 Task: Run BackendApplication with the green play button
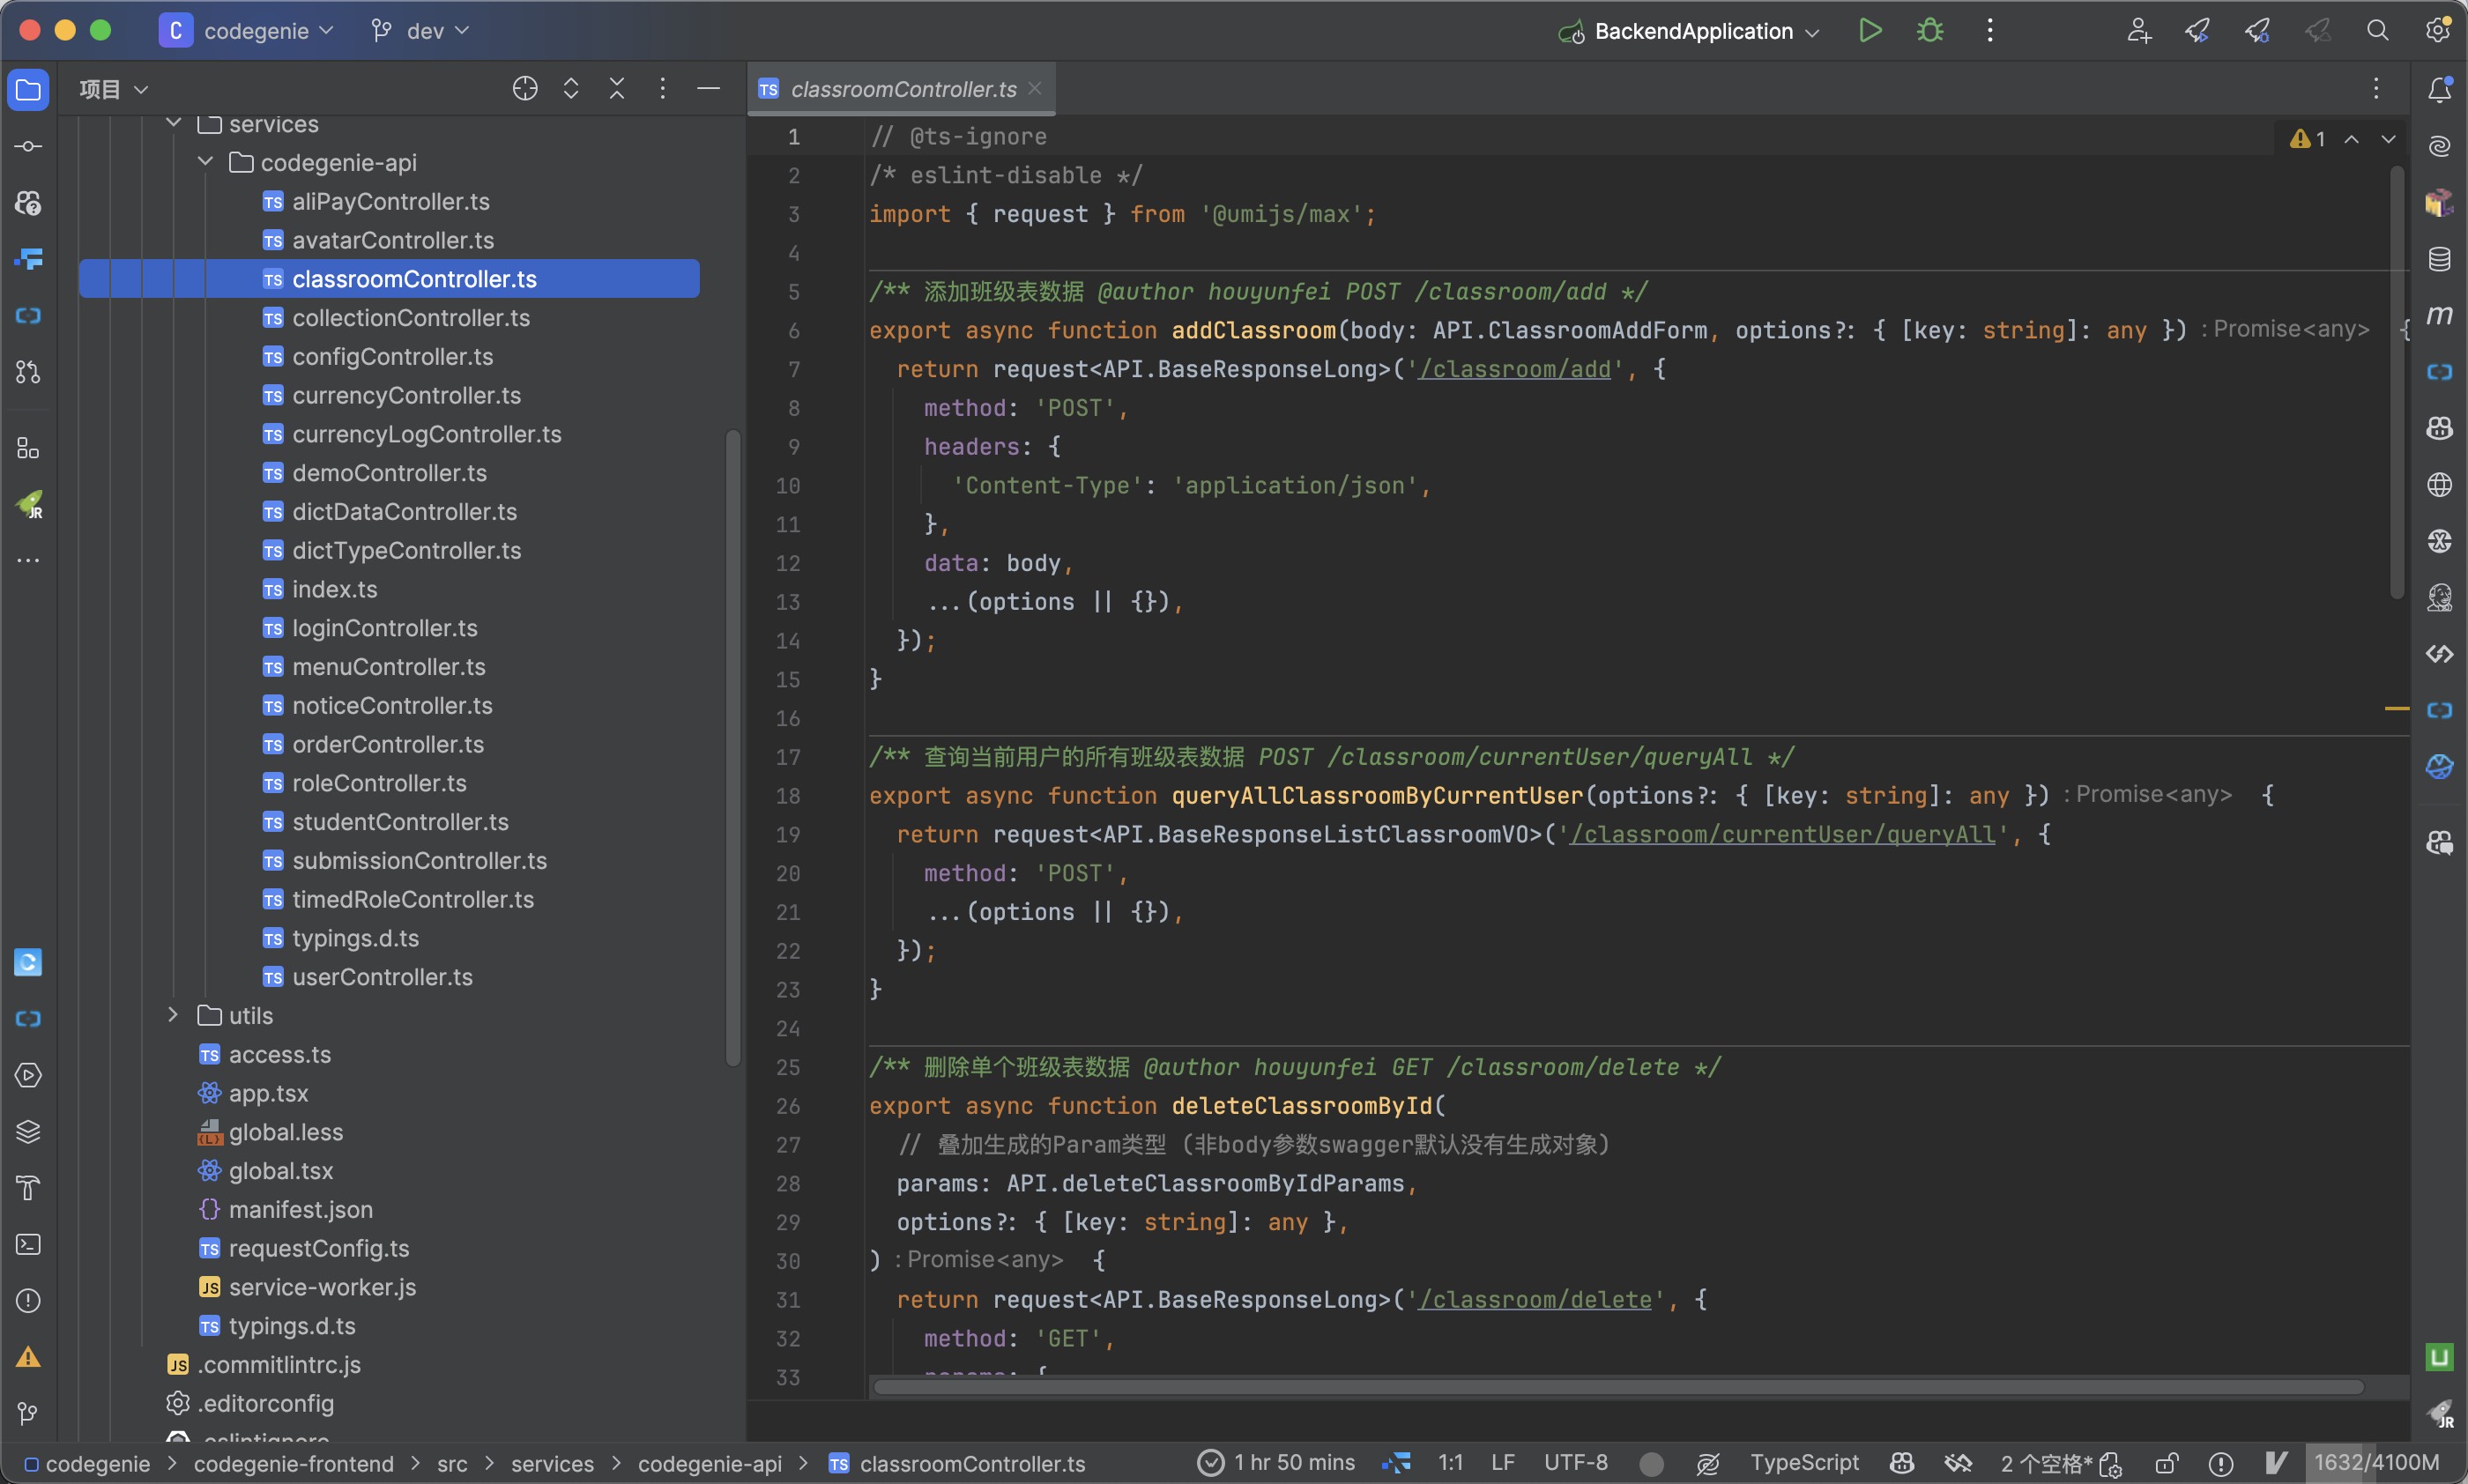(x=1869, y=30)
